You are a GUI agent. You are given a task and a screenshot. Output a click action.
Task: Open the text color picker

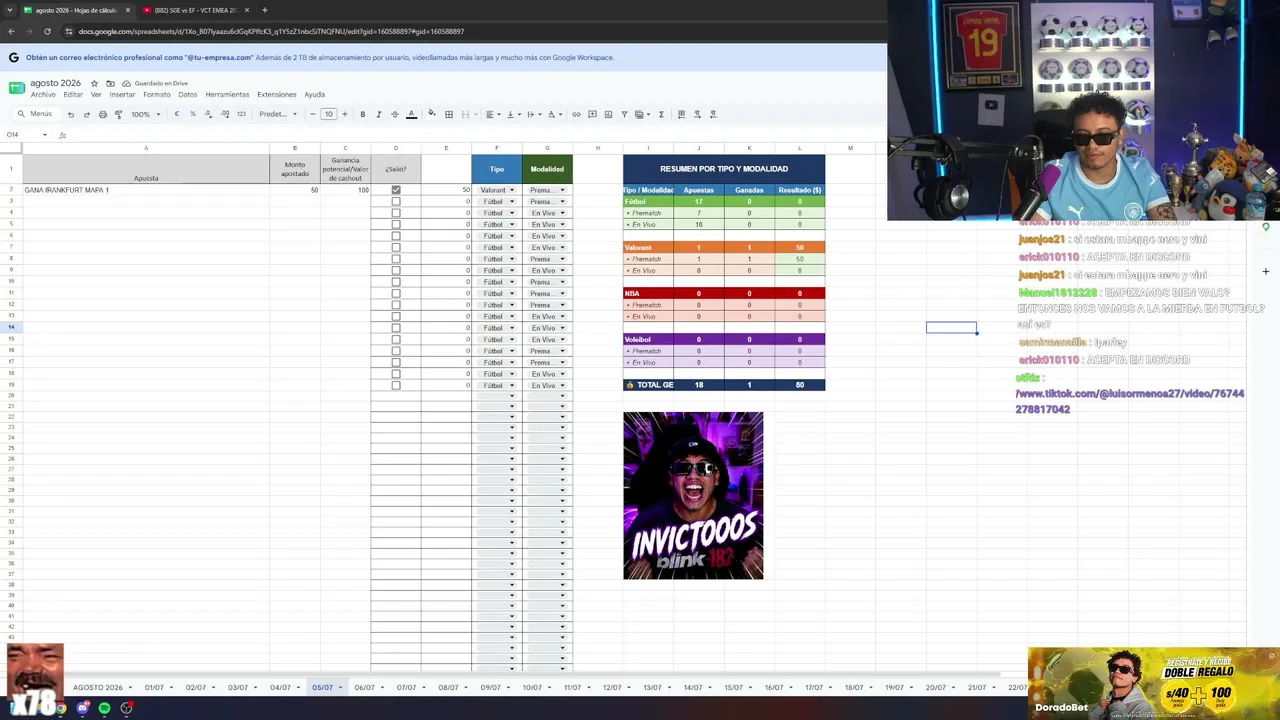click(411, 114)
